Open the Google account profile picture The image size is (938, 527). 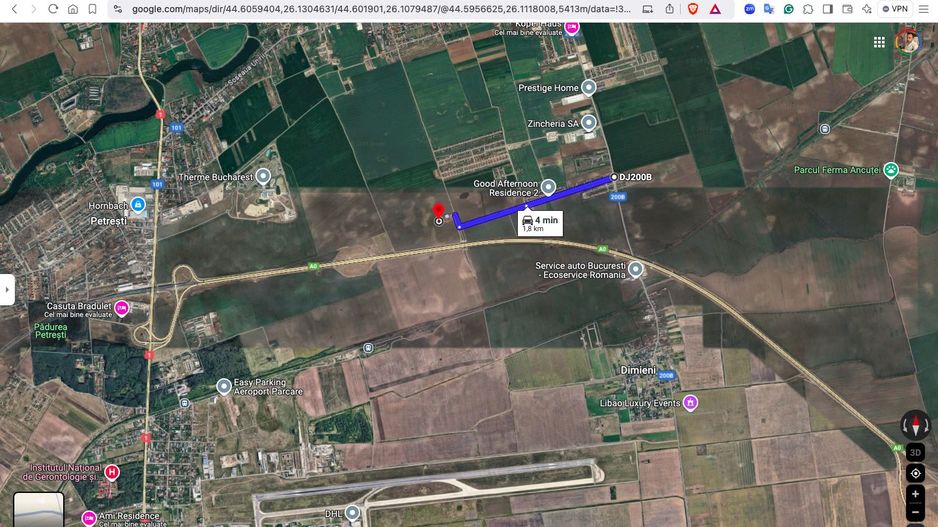pyautogui.click(x=908, y=42)
